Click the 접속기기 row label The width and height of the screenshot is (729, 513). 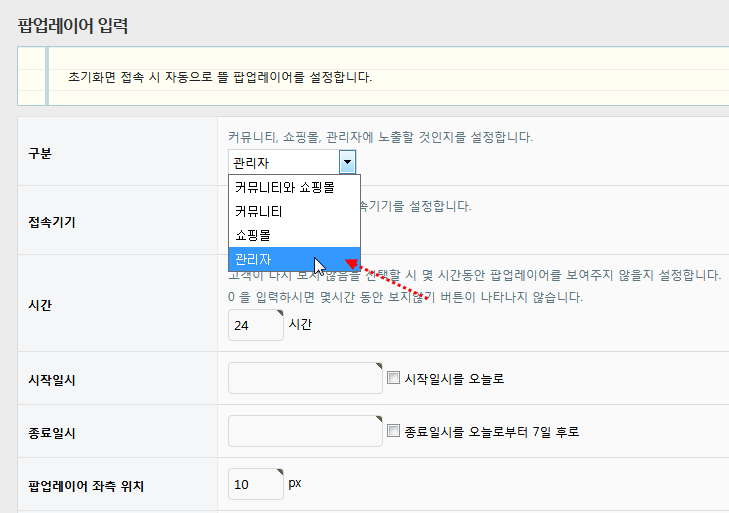click(x=52, y=222)
